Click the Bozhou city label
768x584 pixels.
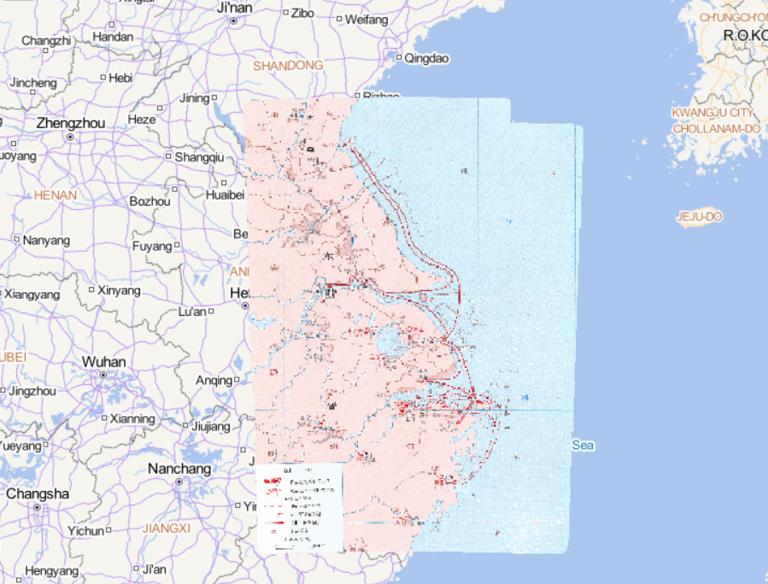pyautogui.click(x=150, y=201)
